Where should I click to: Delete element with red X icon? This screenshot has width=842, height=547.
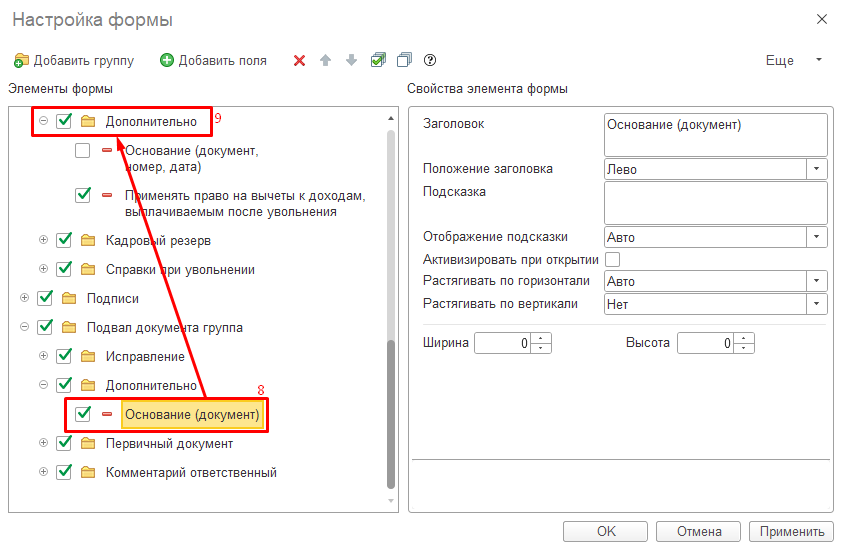pos(300,61)
